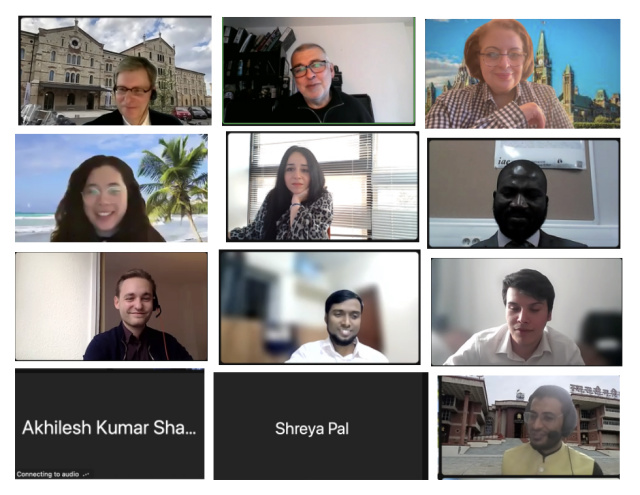
Task: Open the tile of the woman in the checkered shirt
Action: (x=522, y=73)
